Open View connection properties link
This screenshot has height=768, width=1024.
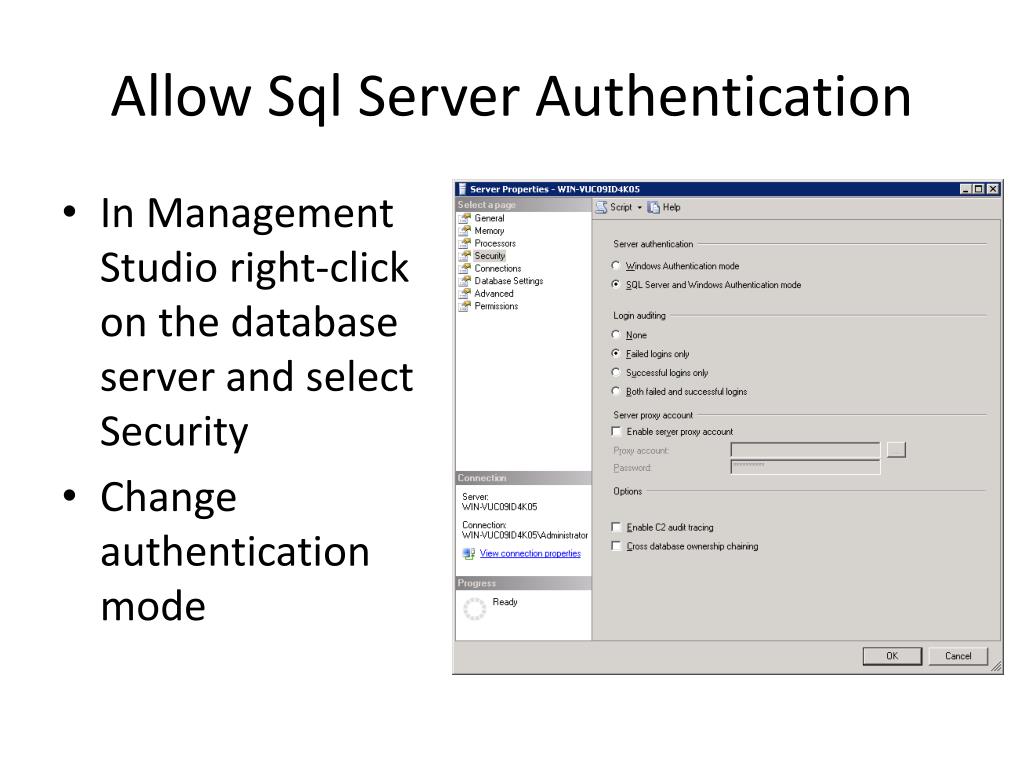[x=530, y=553]
